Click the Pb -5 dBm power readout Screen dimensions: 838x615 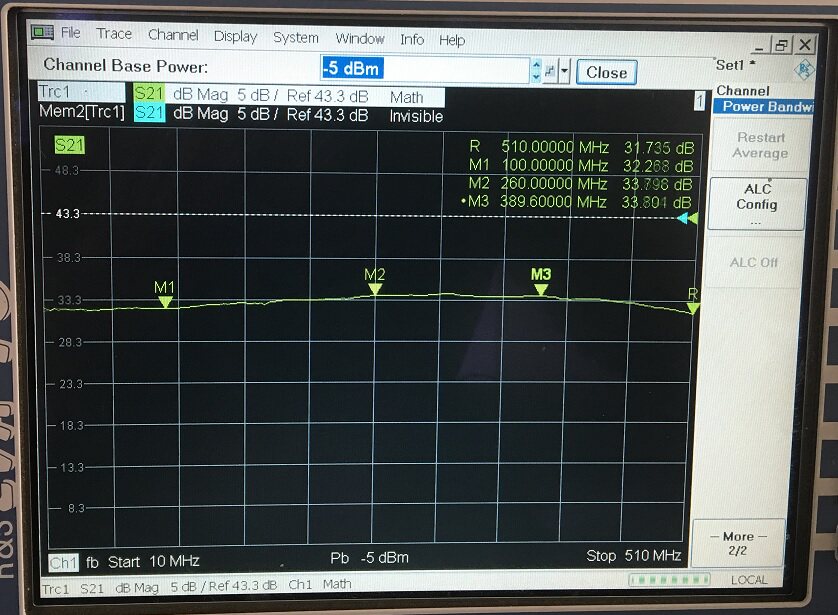point(369,558)
